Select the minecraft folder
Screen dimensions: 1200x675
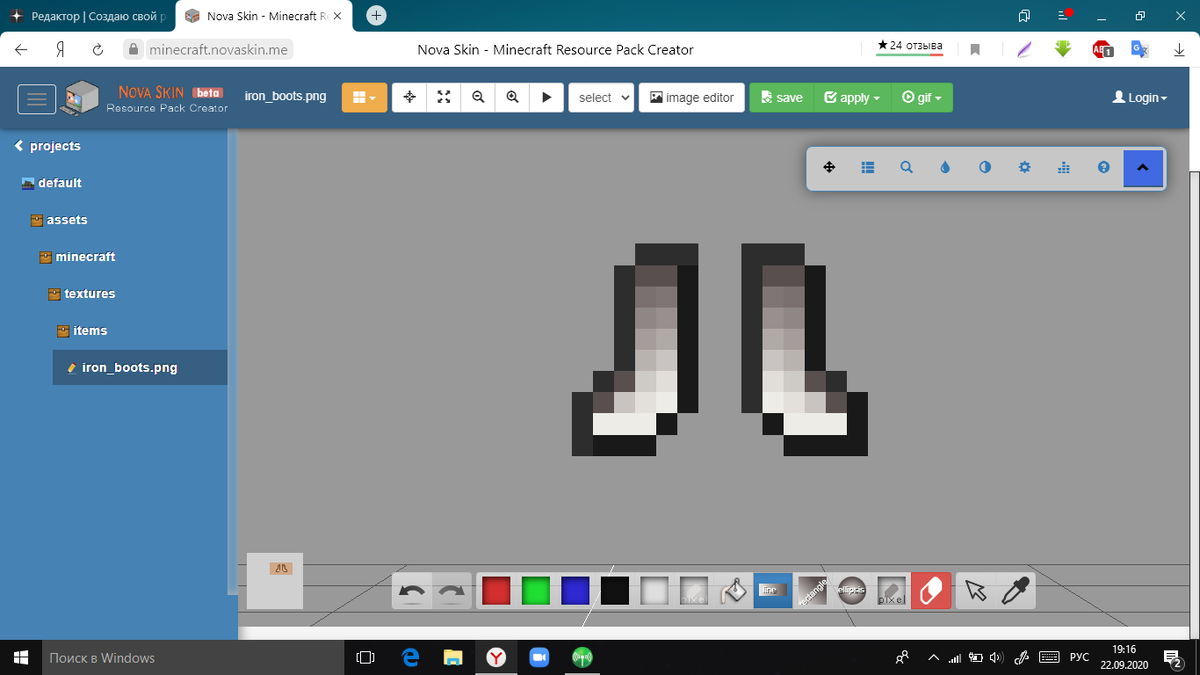point(77,257)
